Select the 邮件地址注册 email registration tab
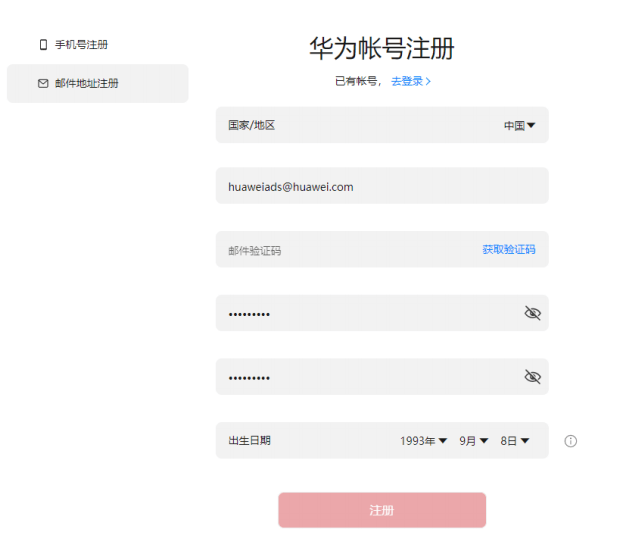The height and width of the screenshot is (538, 622). pos(98,83)
